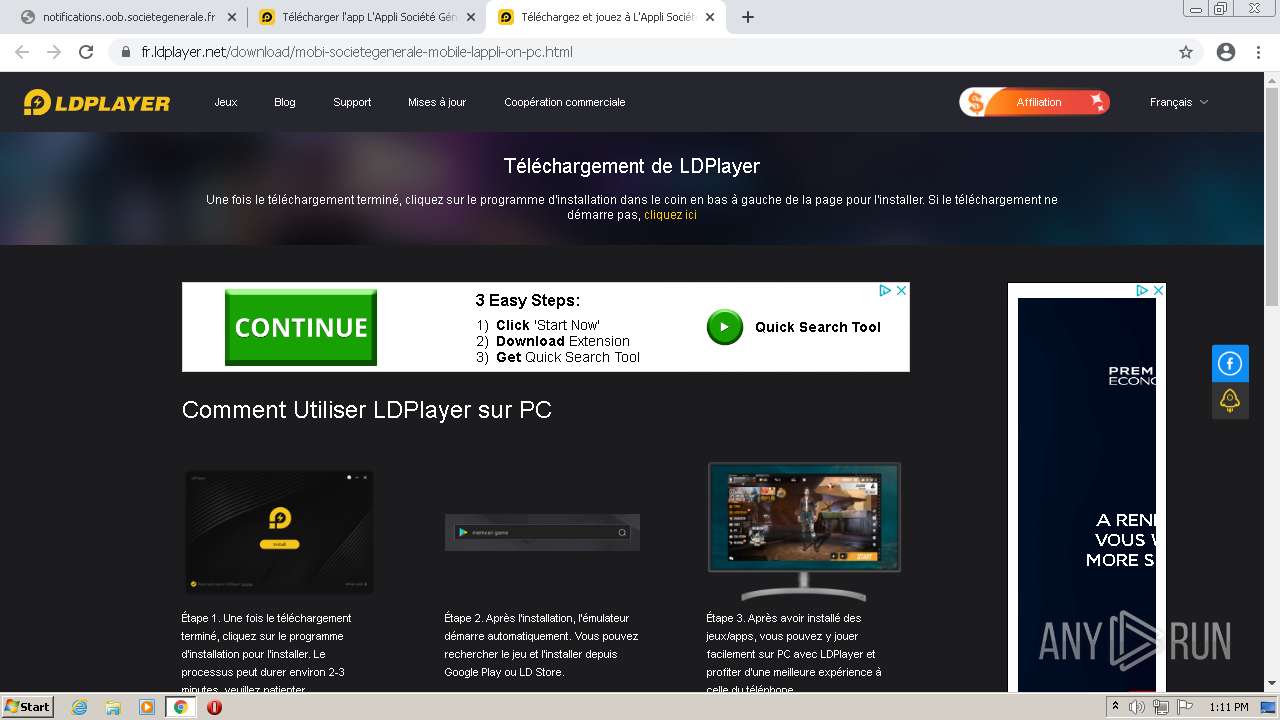Click the action center flag tray icon
The width and height of the screenshot is (1280, 720).
(1184, 707)
